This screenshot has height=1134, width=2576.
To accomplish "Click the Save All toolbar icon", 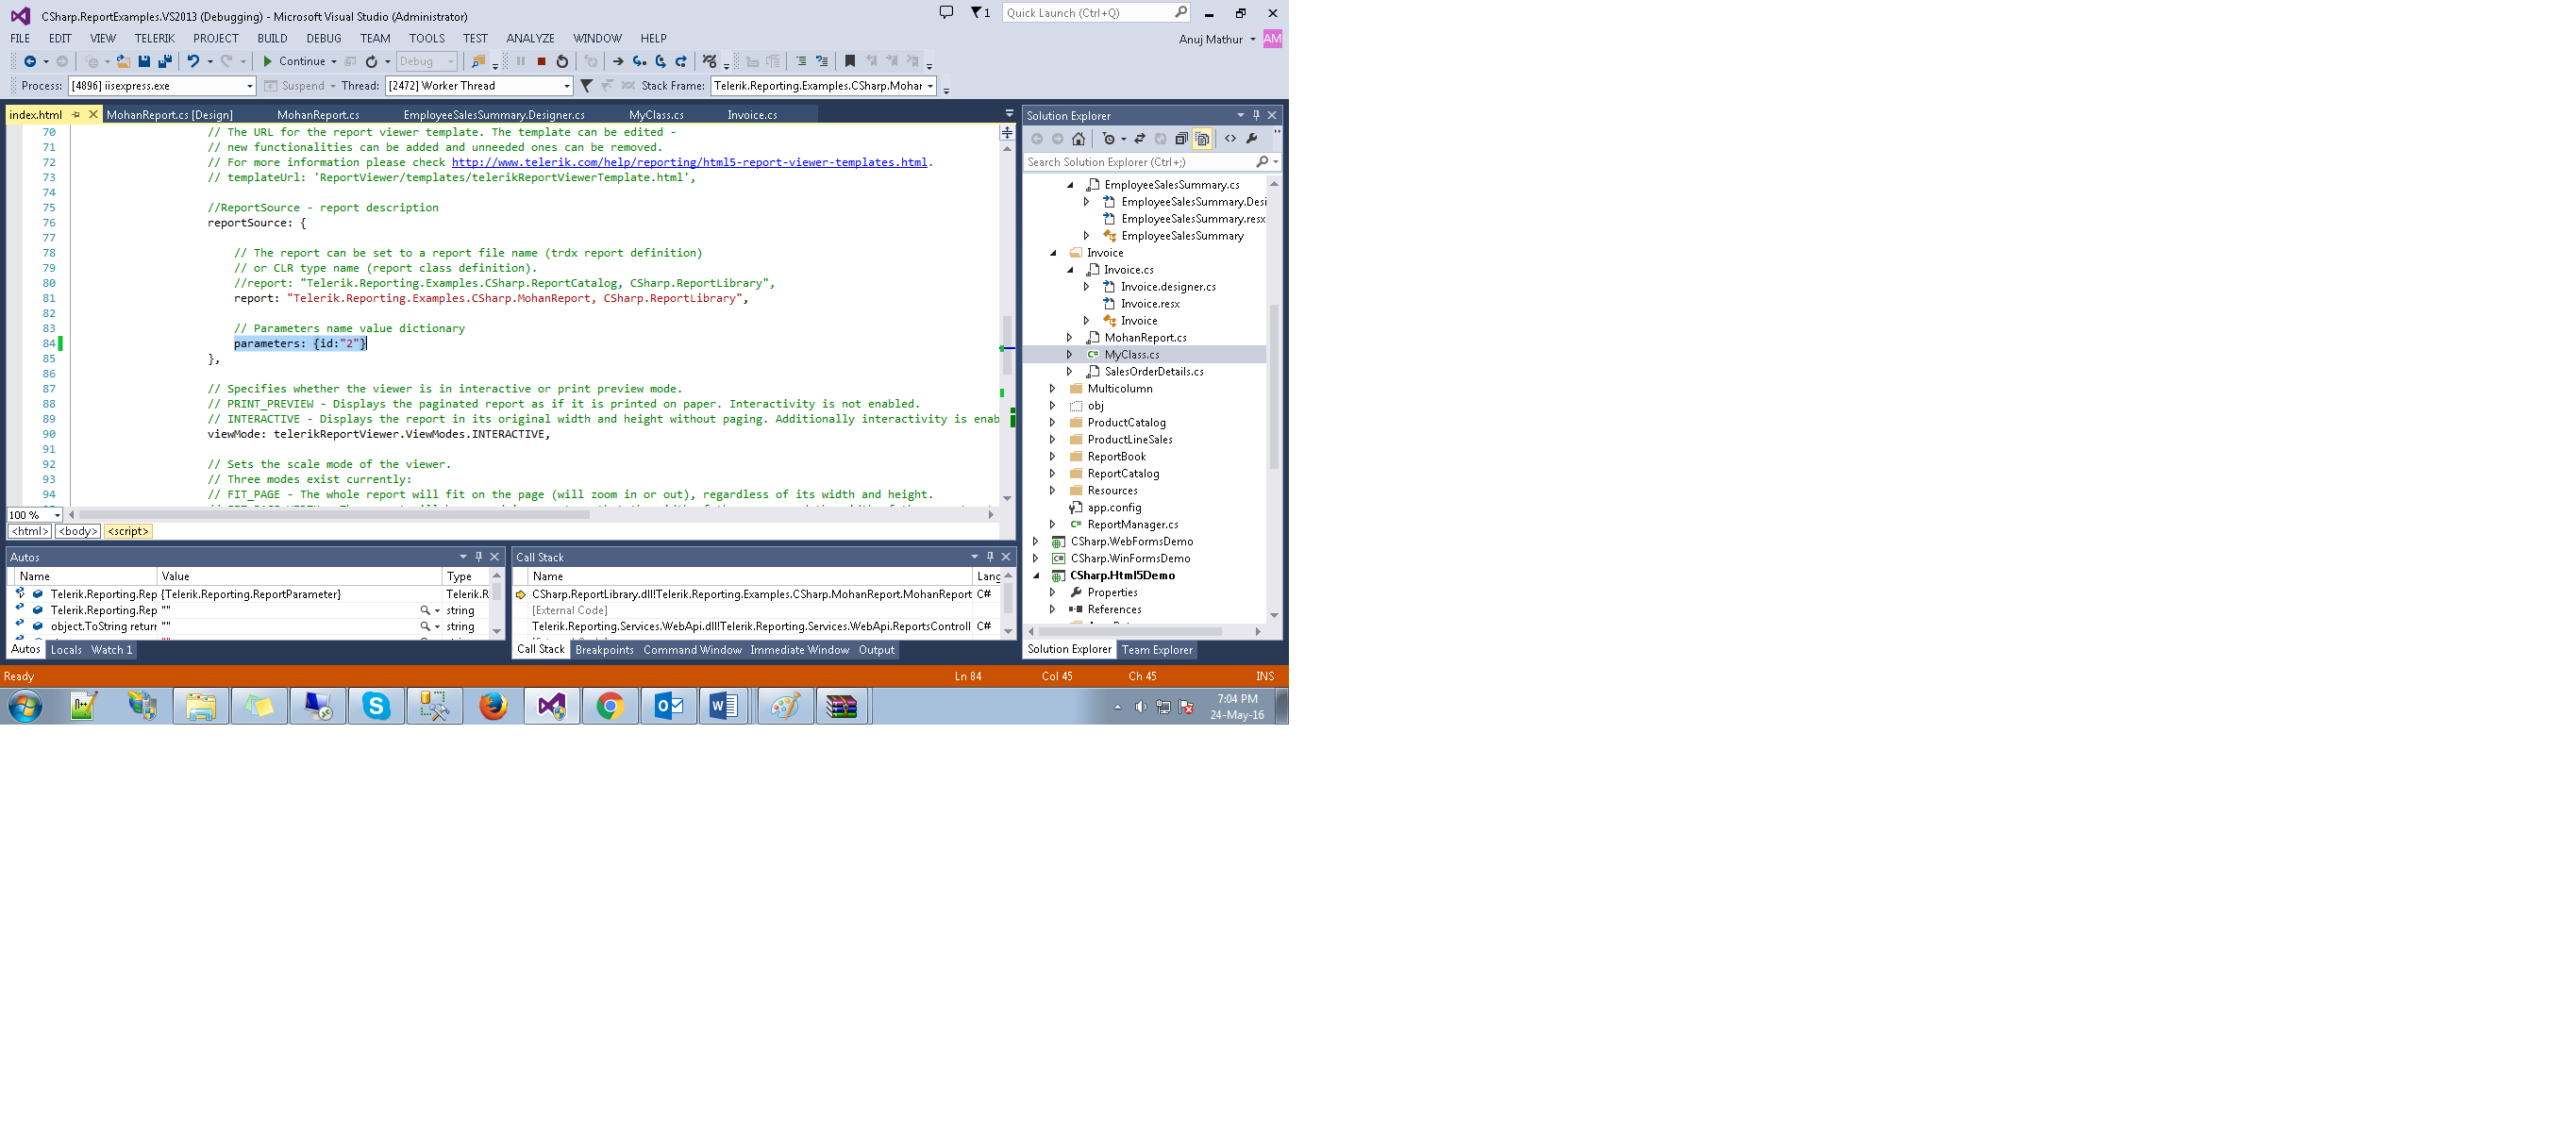I will pos(165,61).
